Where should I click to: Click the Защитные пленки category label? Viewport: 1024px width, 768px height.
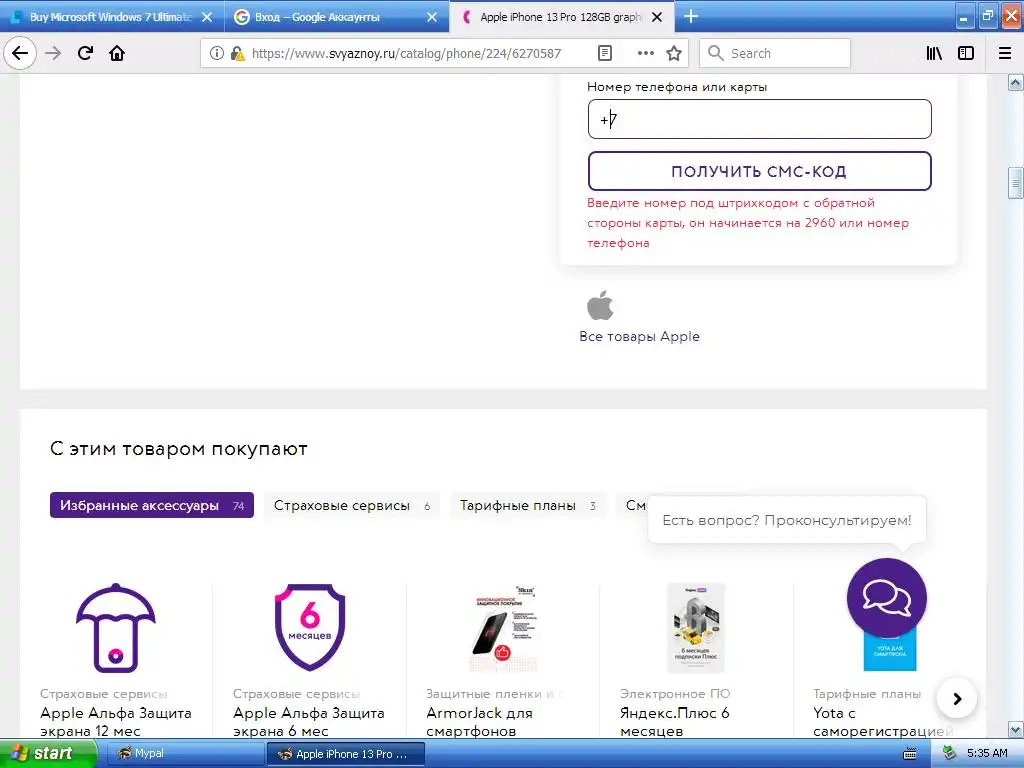coord(494,694)
